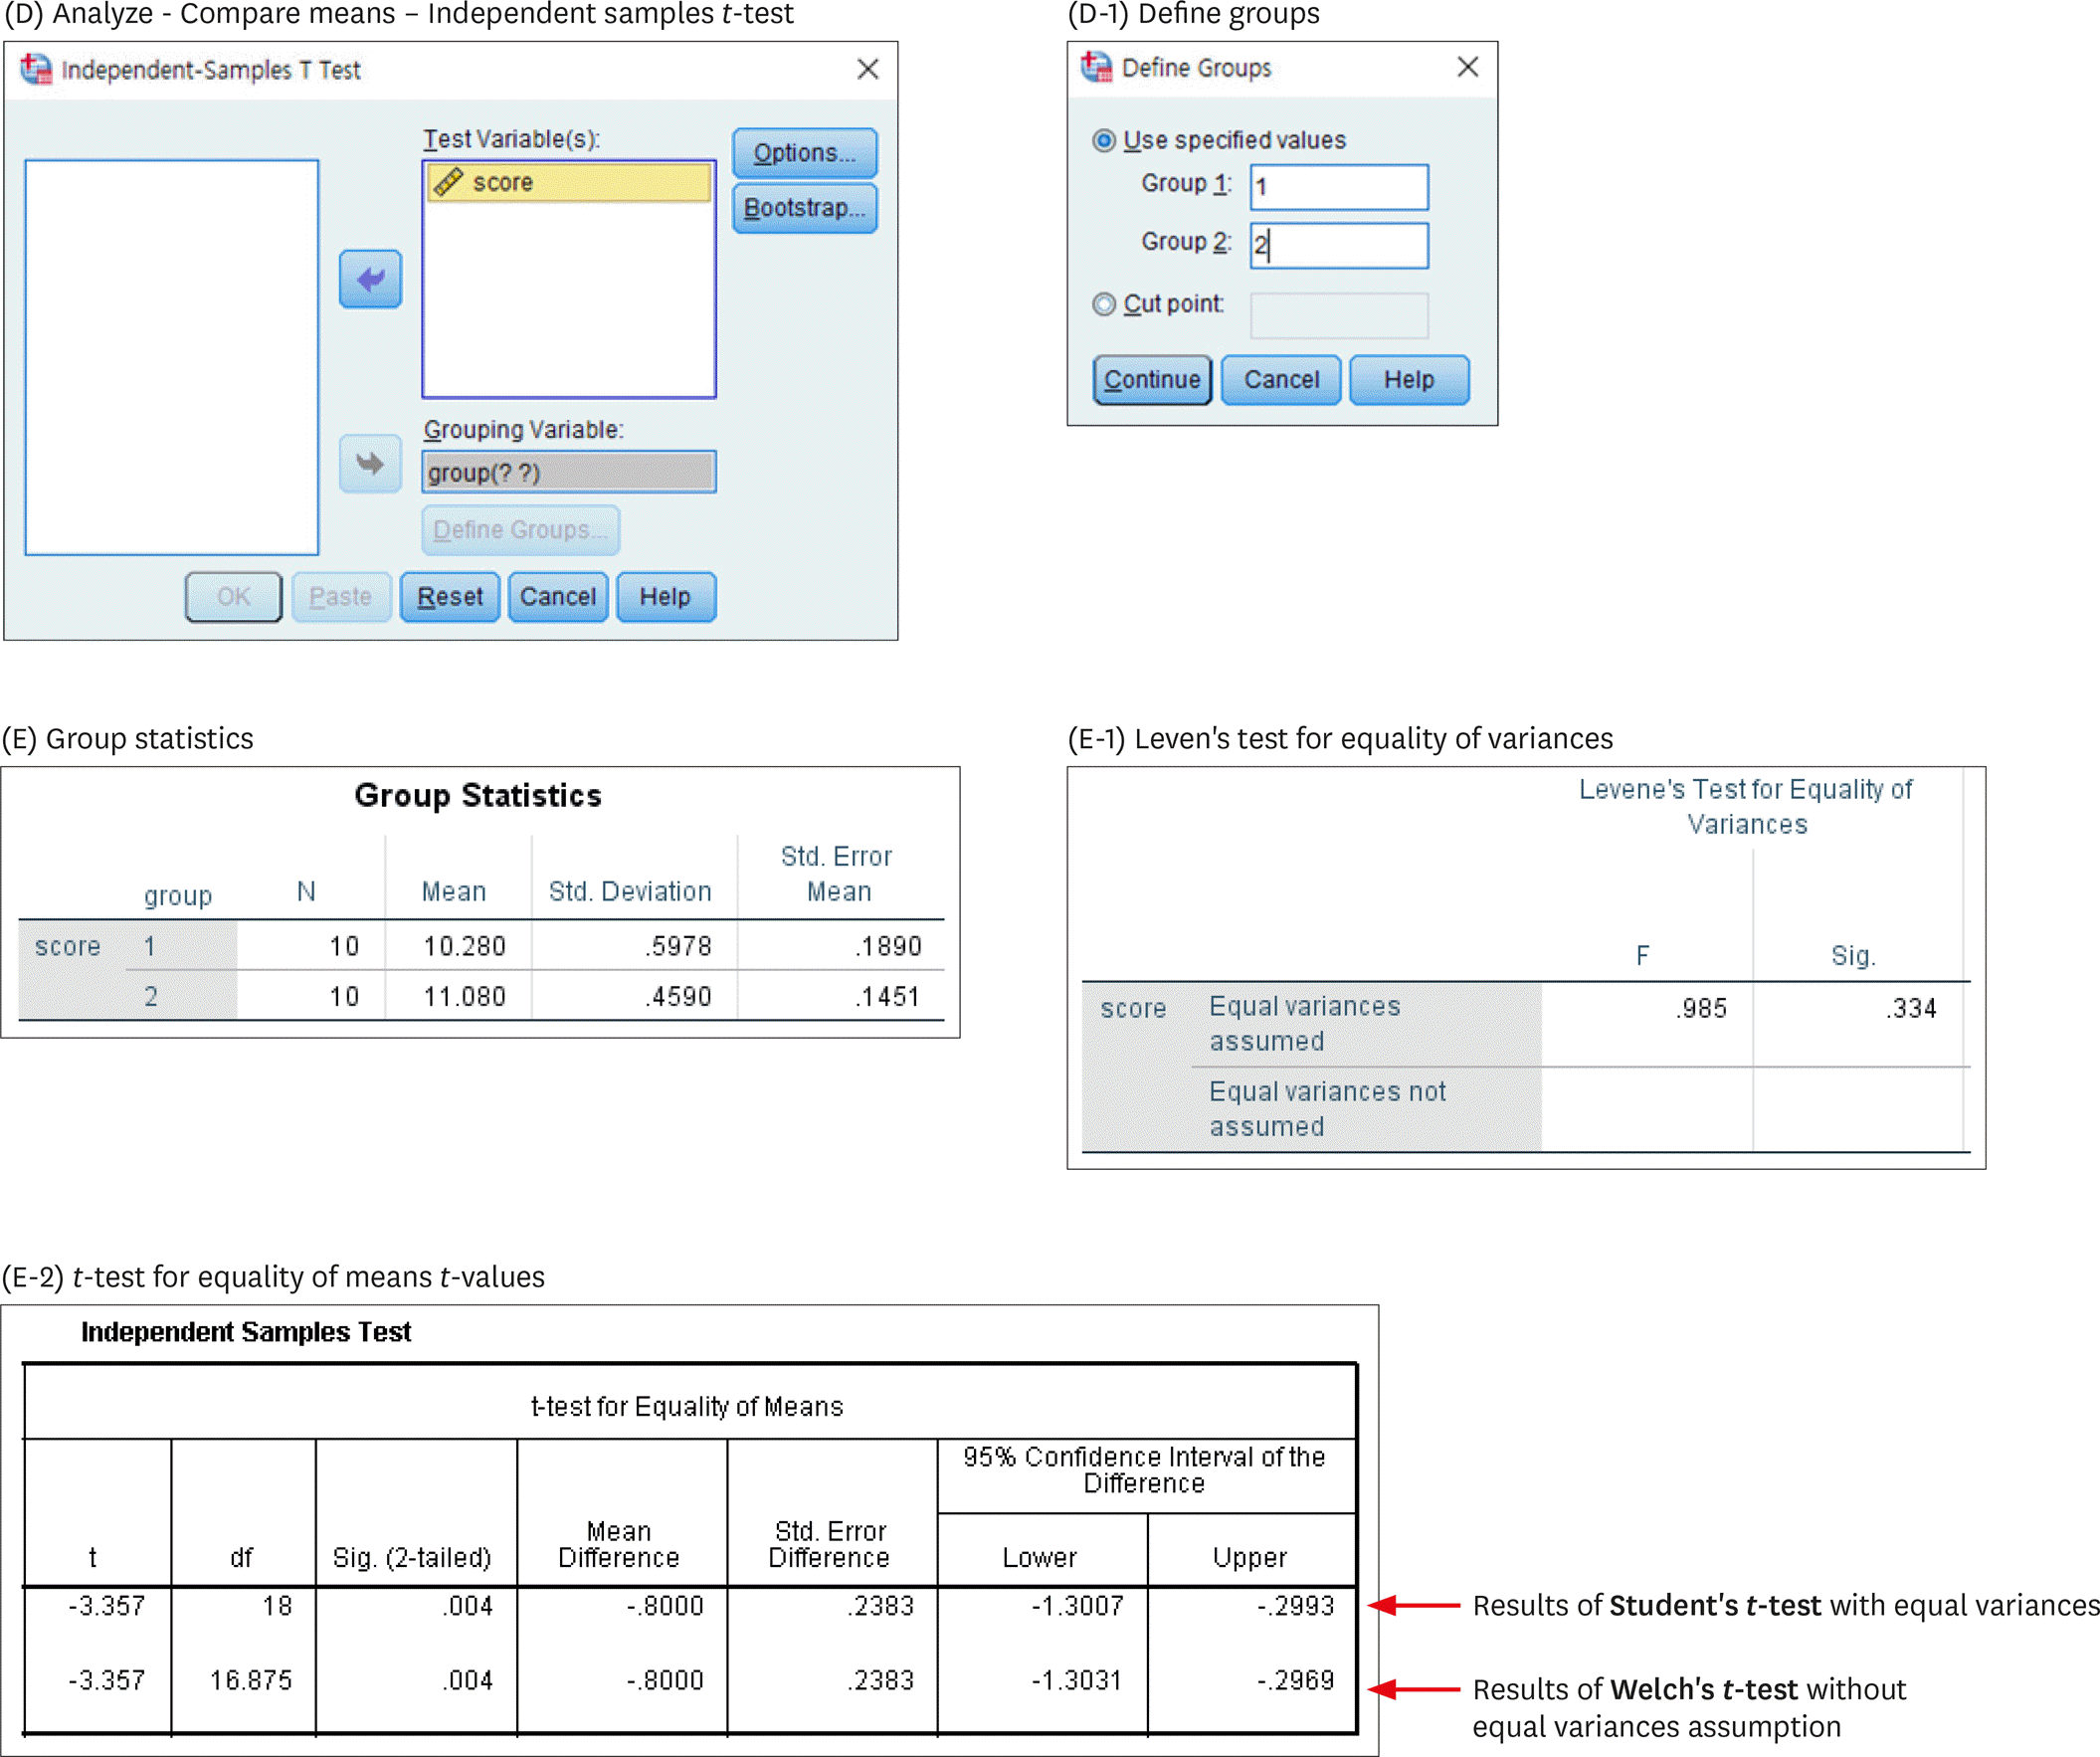Click into the Group 2 value field
The width and height of the screenshot is (2100, 1757).
(x=1338, y=245)
